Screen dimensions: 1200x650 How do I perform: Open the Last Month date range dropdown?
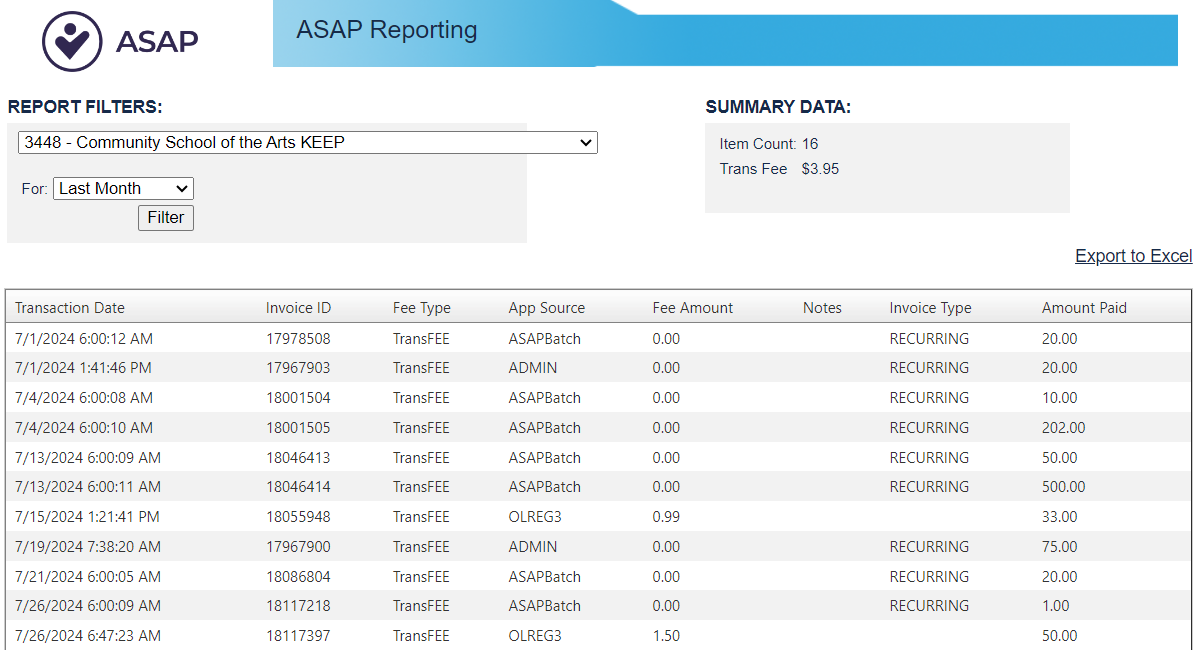point(123,188)
